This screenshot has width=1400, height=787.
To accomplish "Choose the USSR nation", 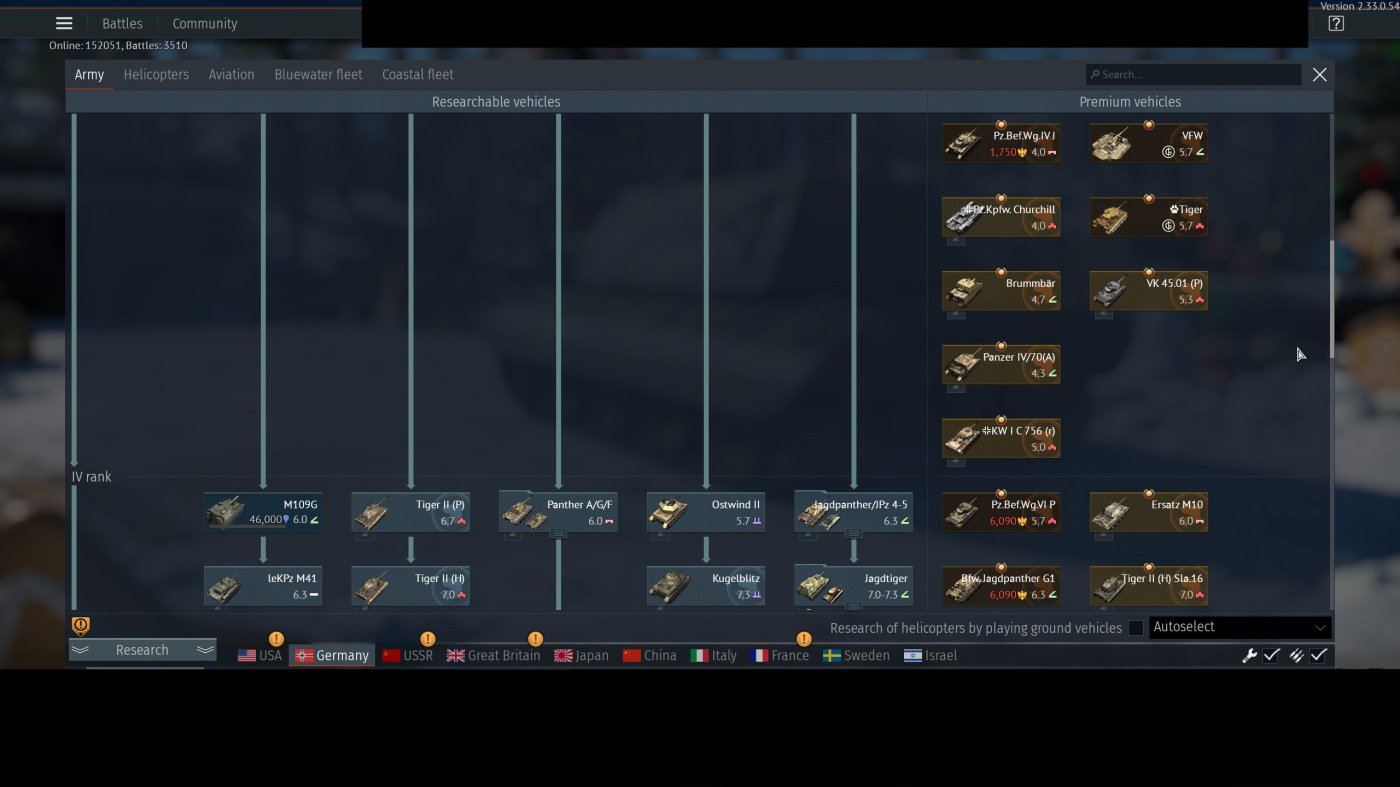I will pyautogui.click(x=407, y=656).
